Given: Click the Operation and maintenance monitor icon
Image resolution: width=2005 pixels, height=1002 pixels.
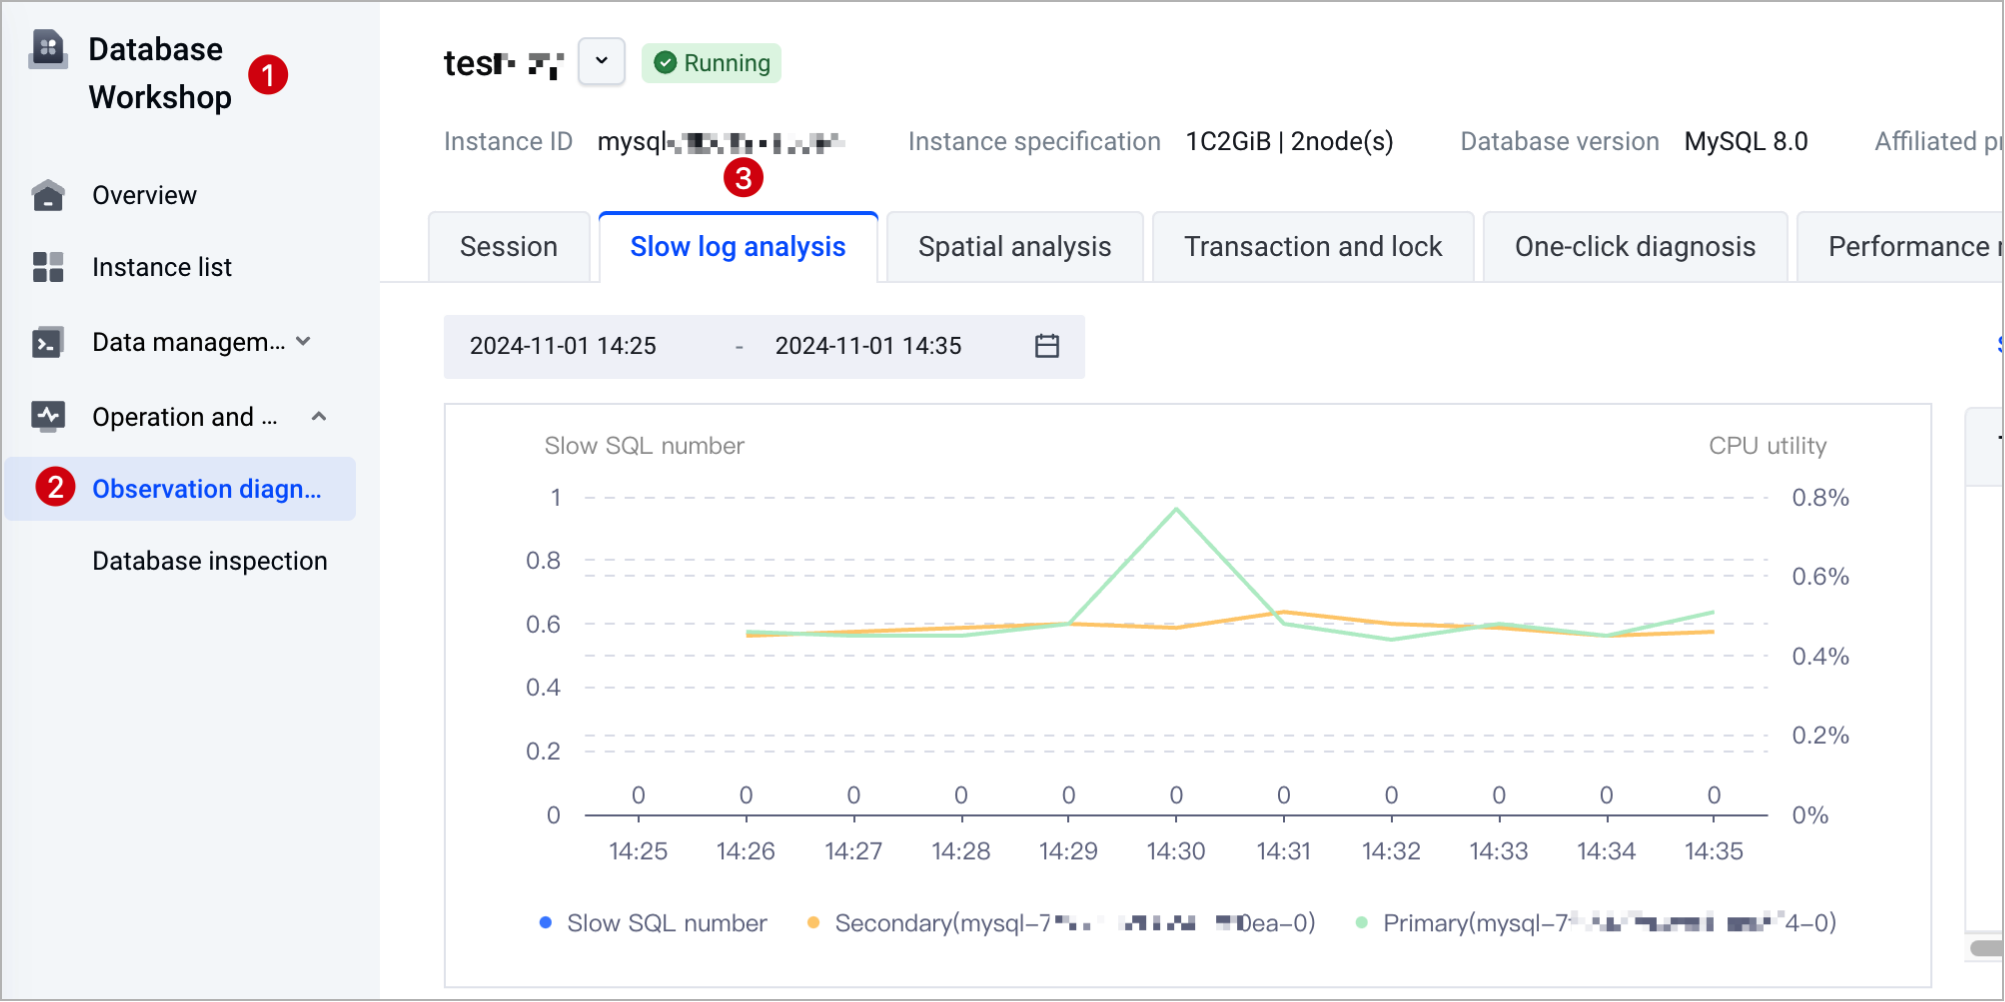Looking at the screenshot, I should click(47, 416).
